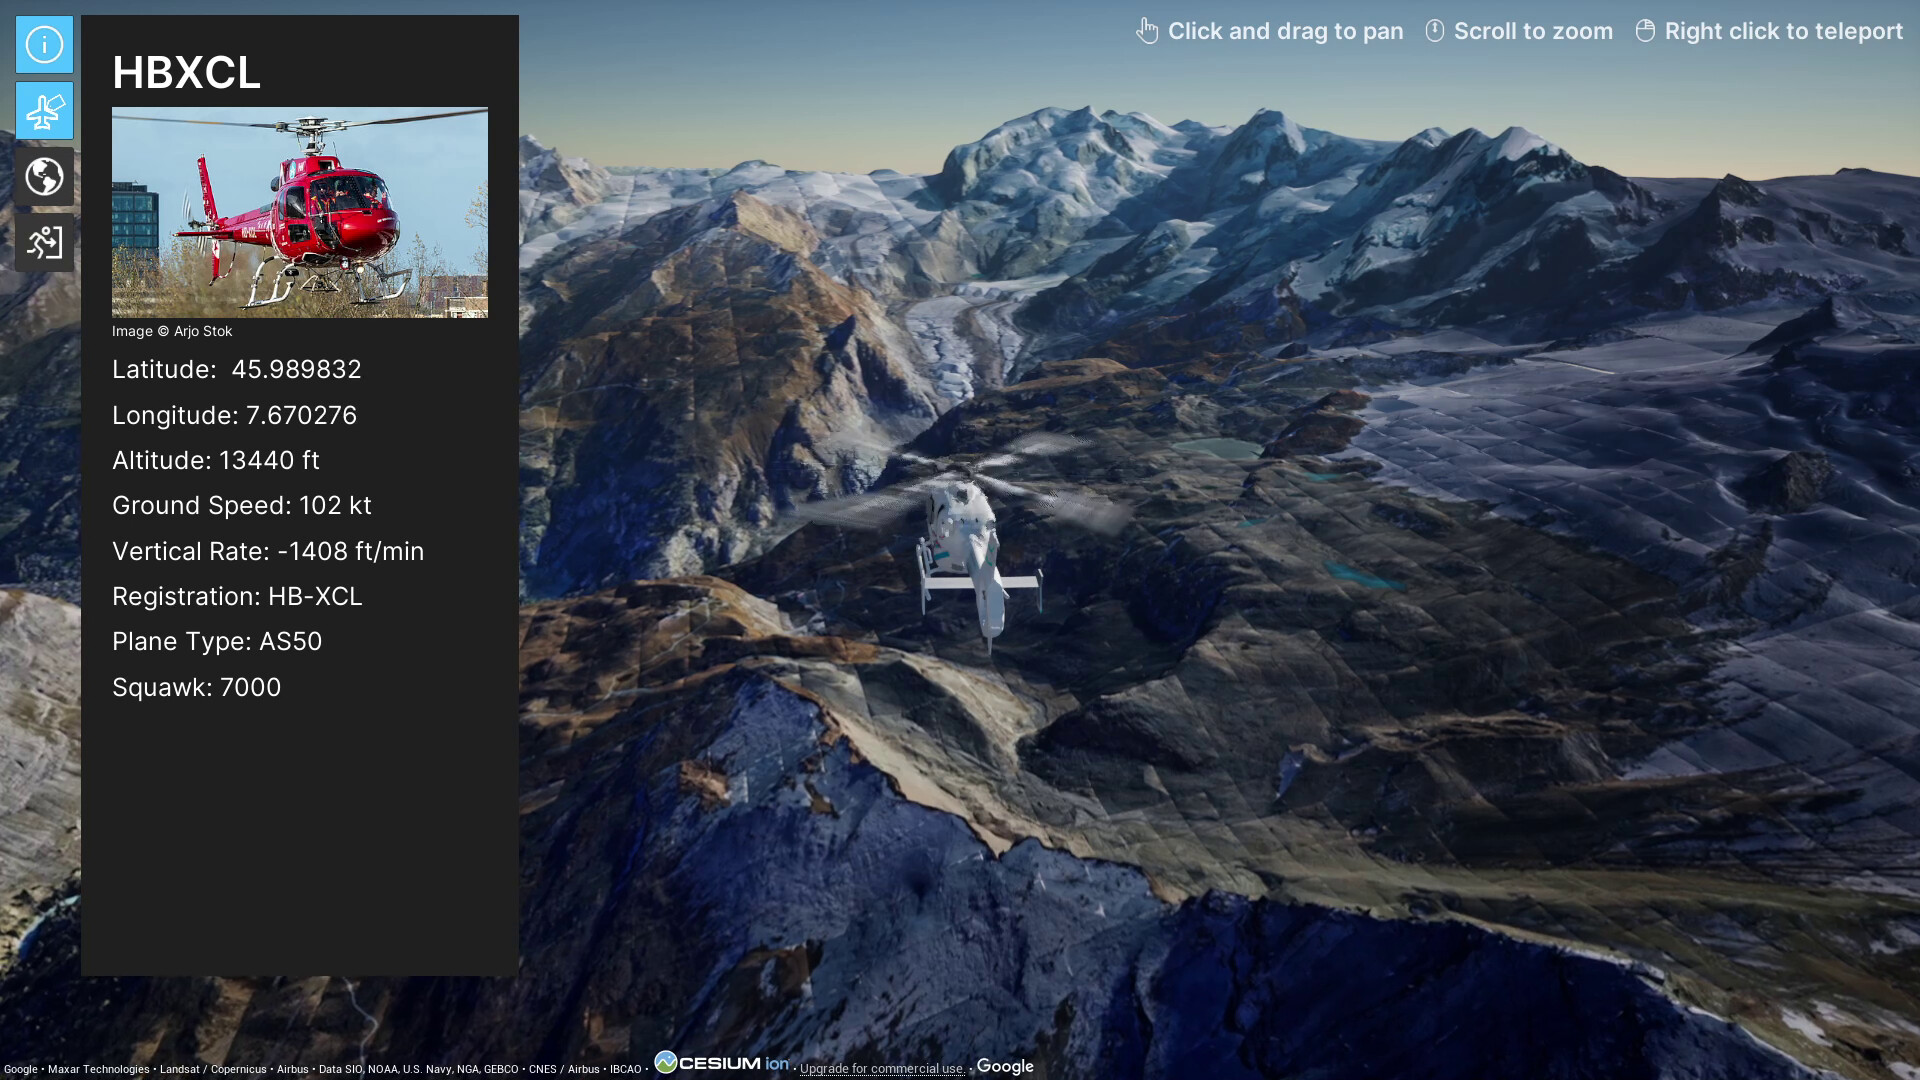Open the Upgrade for commercial use link
1920x1080 pixels.
(881, 1068)
